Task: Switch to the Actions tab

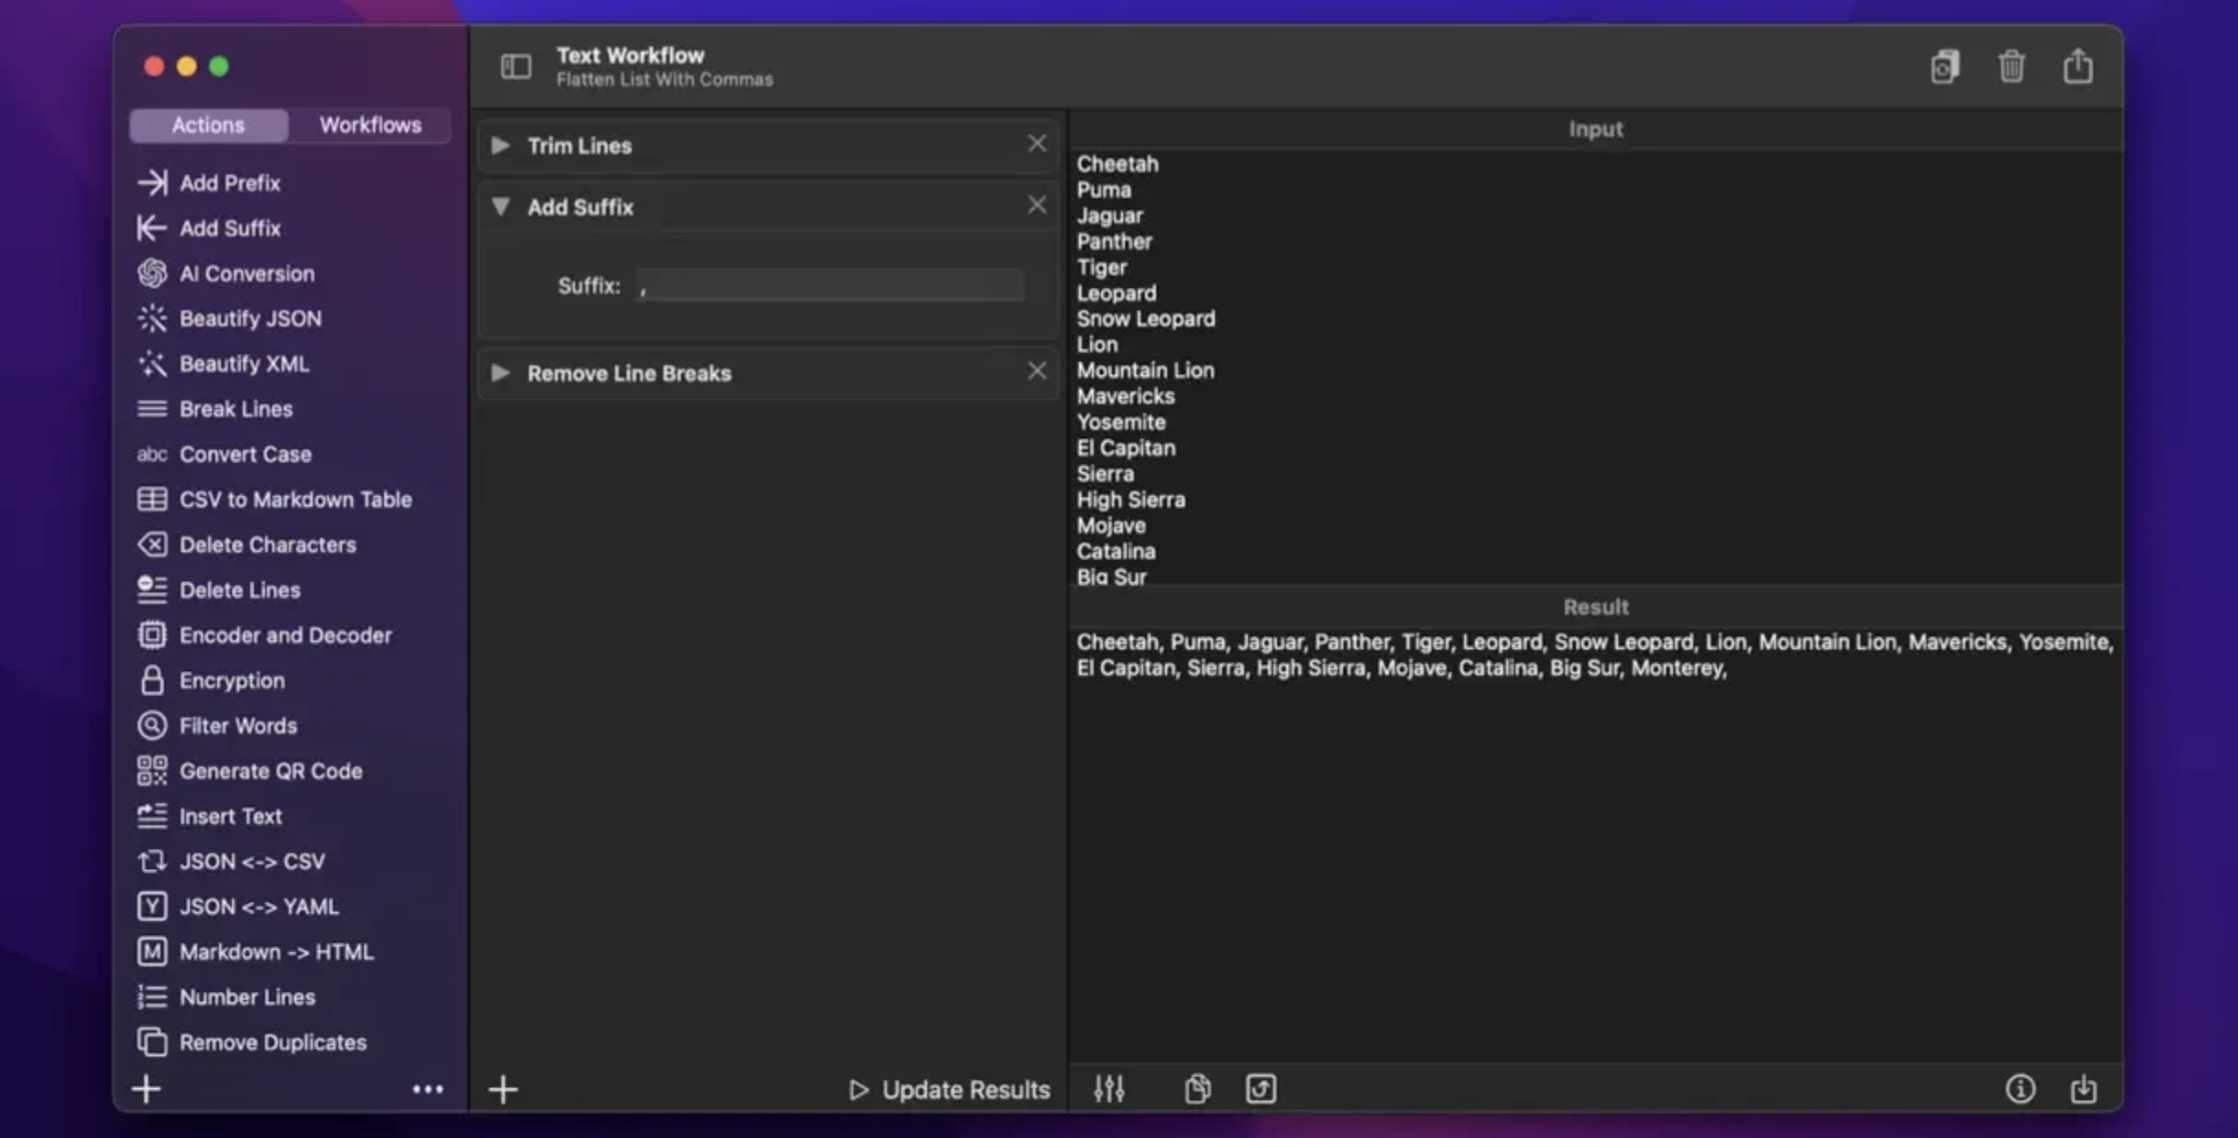Action: tap(207, 125)
